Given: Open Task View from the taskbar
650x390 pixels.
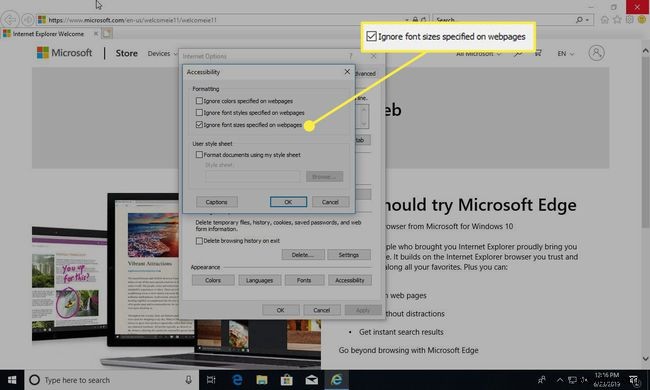Looking at the screenshot, I should [x=211, y=380].
